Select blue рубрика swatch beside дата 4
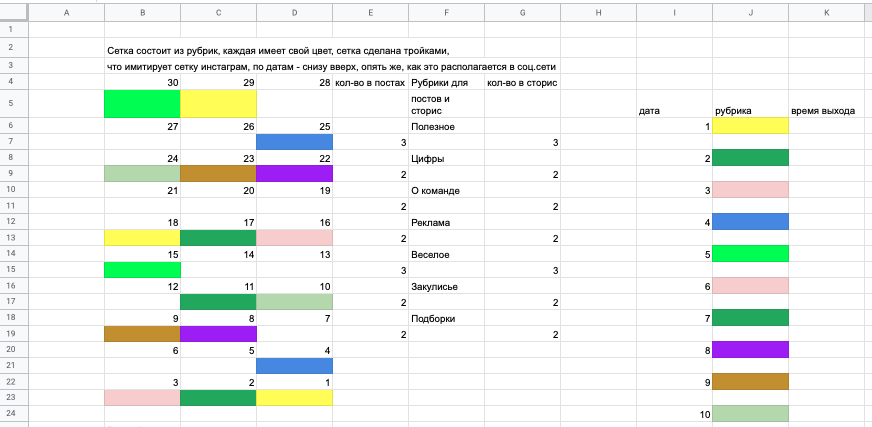 tap(751, 222)
